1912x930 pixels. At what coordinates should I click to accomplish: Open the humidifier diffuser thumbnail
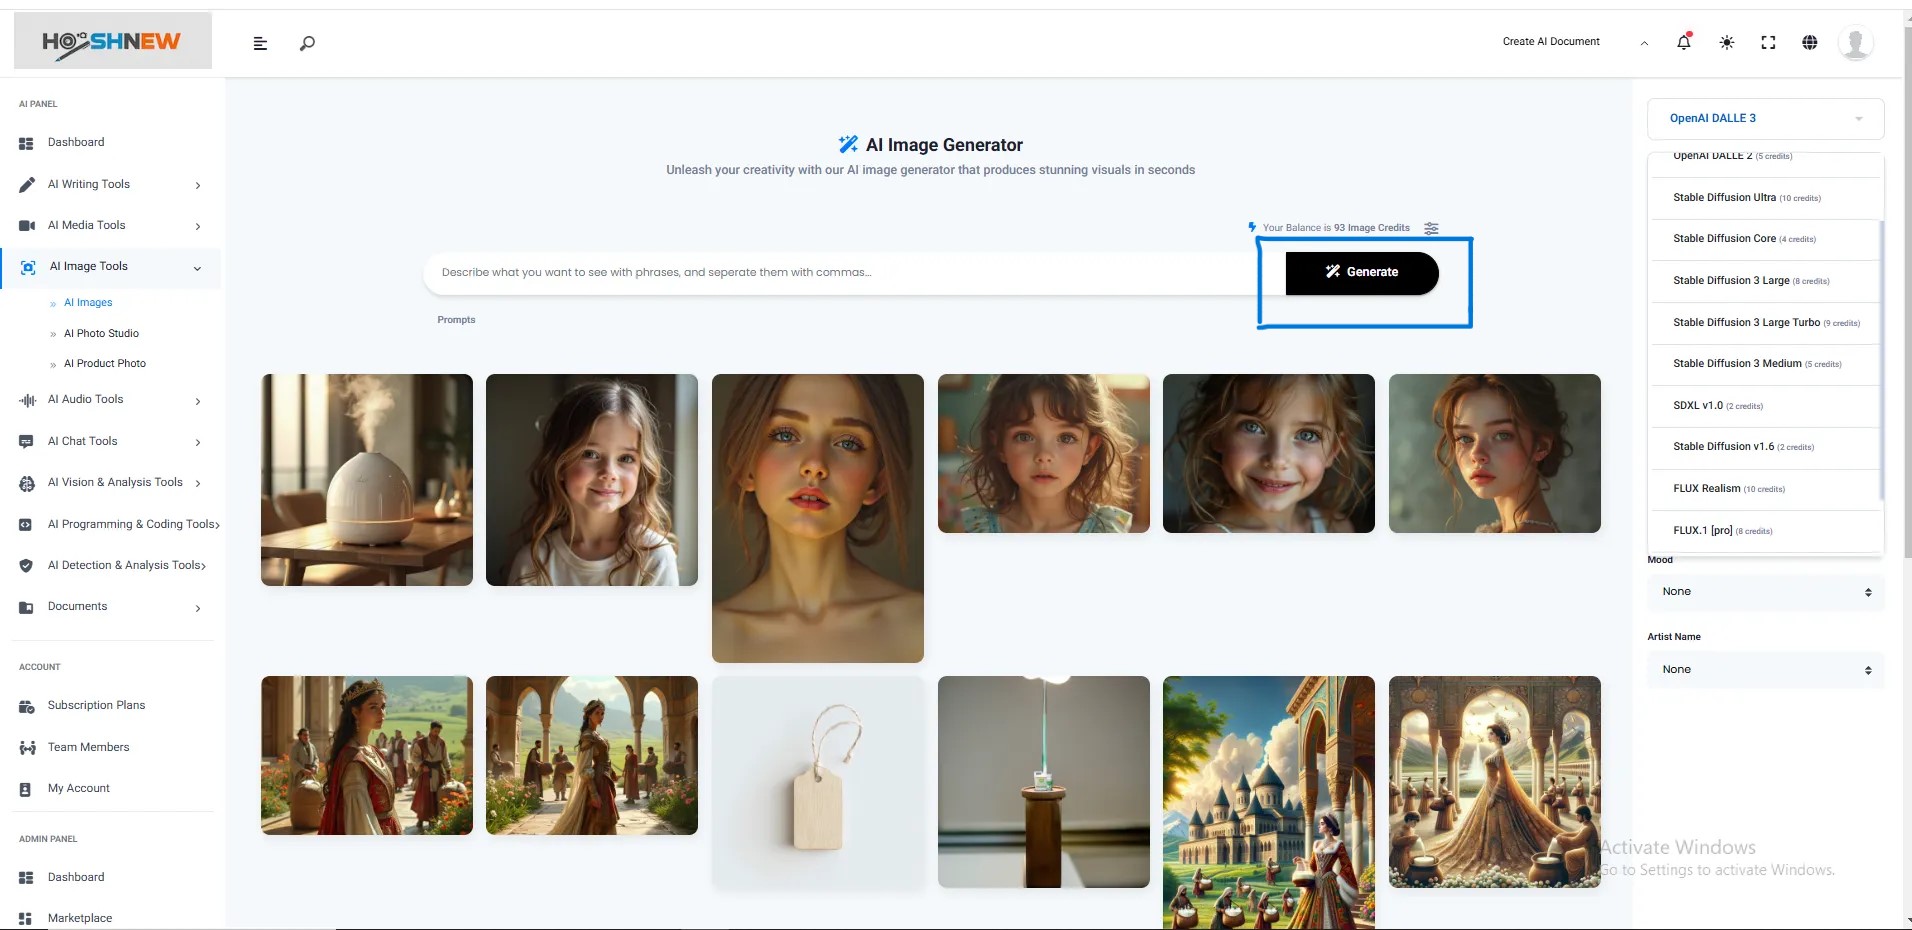point(367,480)
